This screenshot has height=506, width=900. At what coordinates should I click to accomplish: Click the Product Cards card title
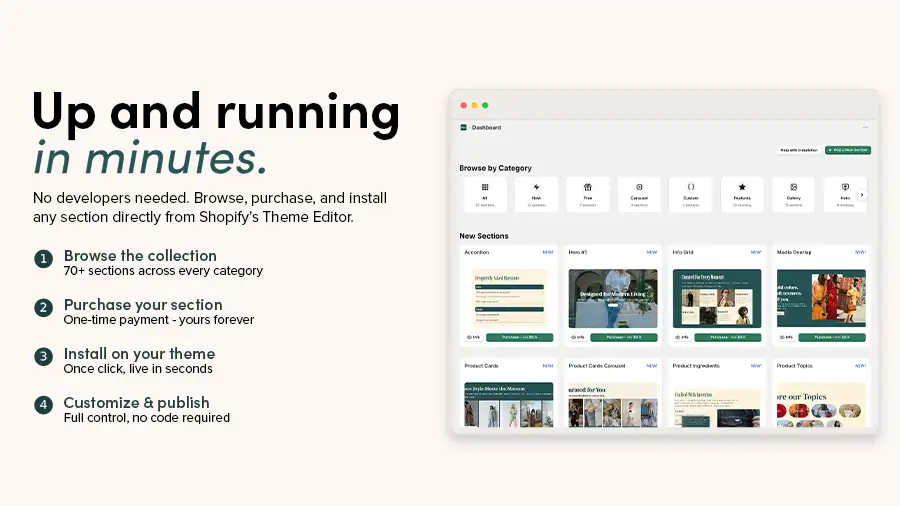[482, 366]
